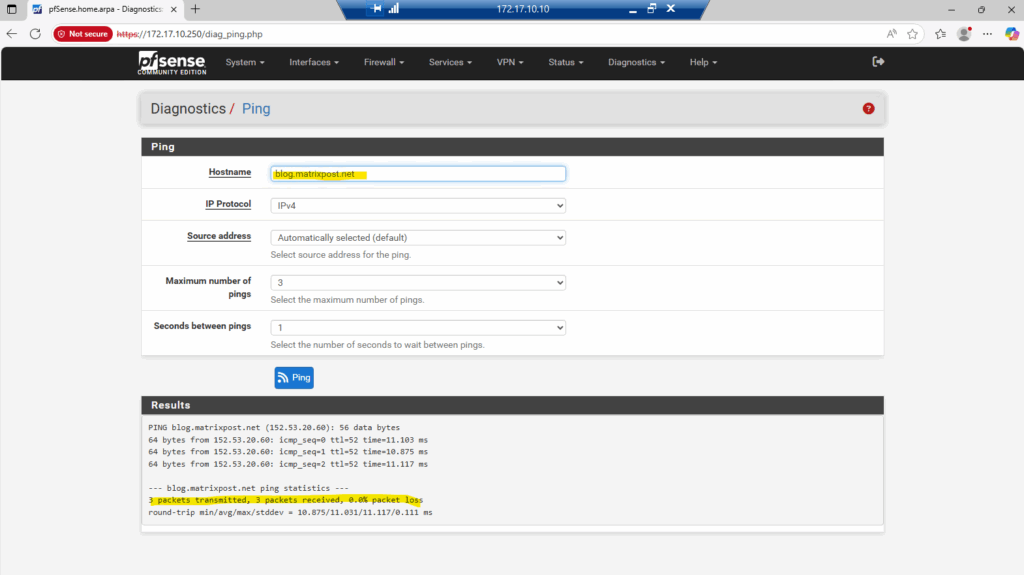Open the Copilot sidebar icon
This screenshot has width=1024, height=575.
[1012, 34]
